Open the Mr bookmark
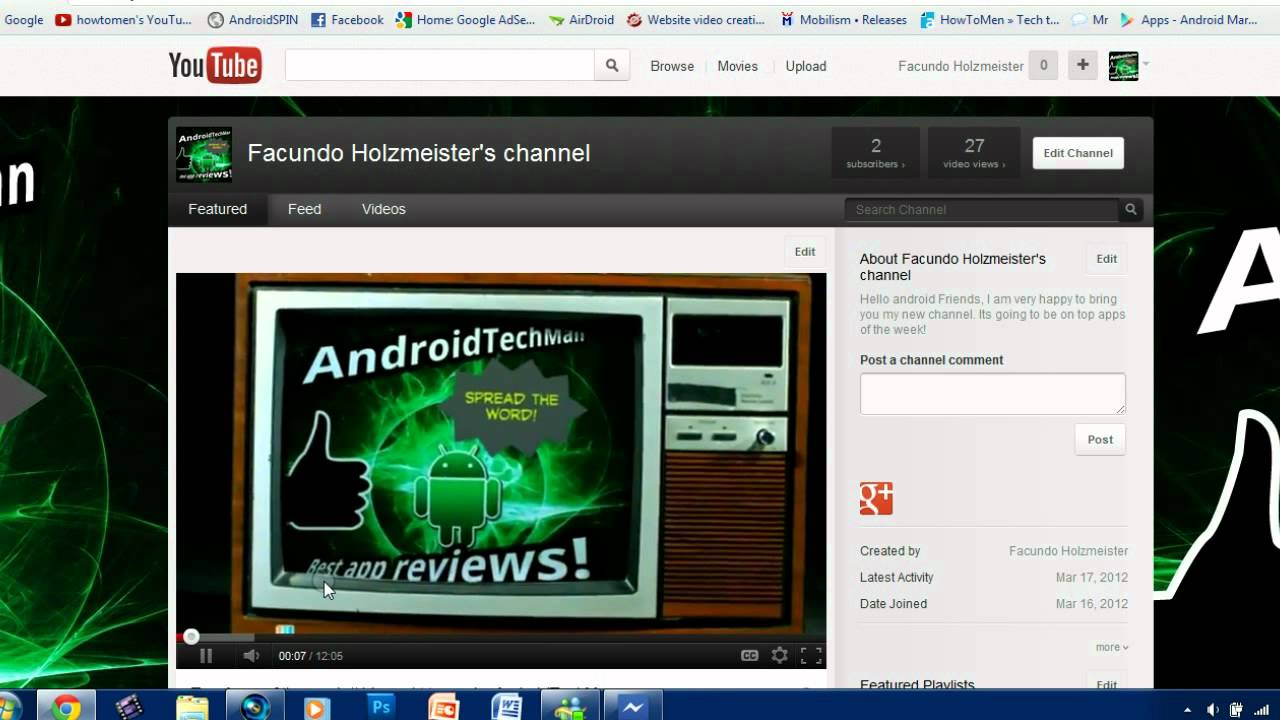 1090,20
